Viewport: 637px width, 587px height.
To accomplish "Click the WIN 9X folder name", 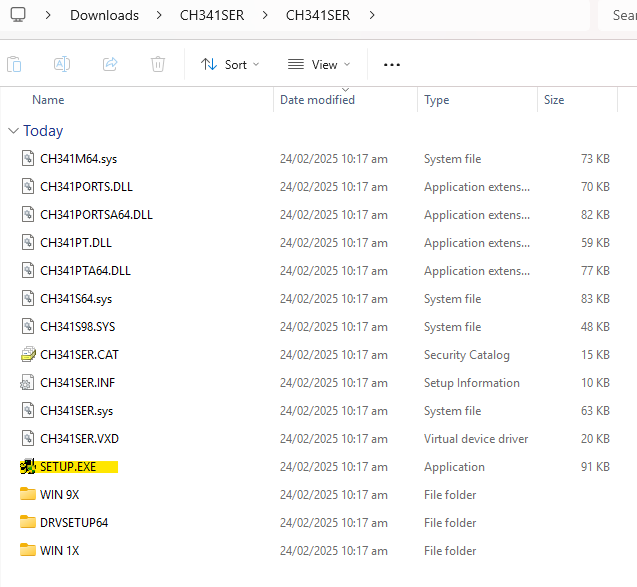I will (59, 495).
